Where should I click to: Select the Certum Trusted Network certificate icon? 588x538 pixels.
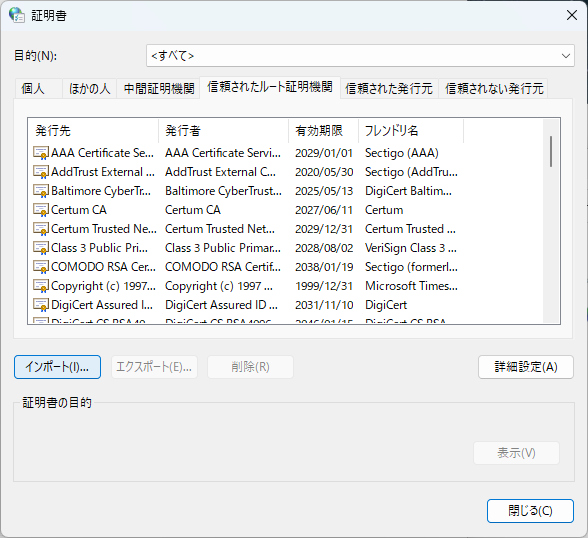coord(41,229)
